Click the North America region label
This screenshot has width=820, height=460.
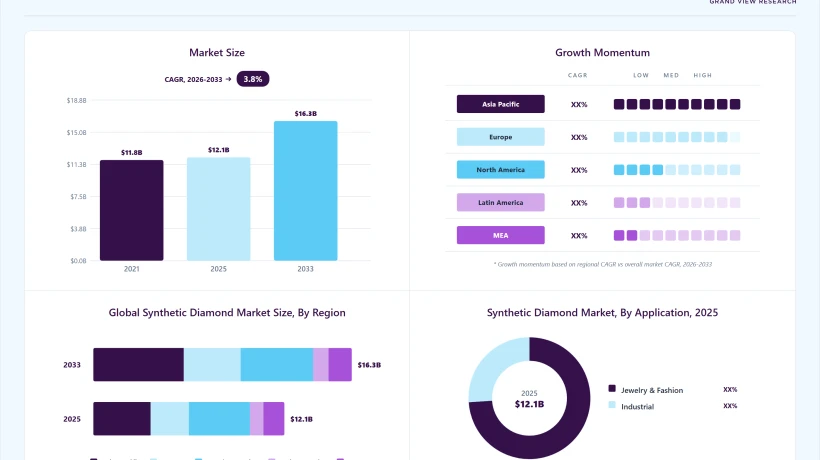point(500,170)
